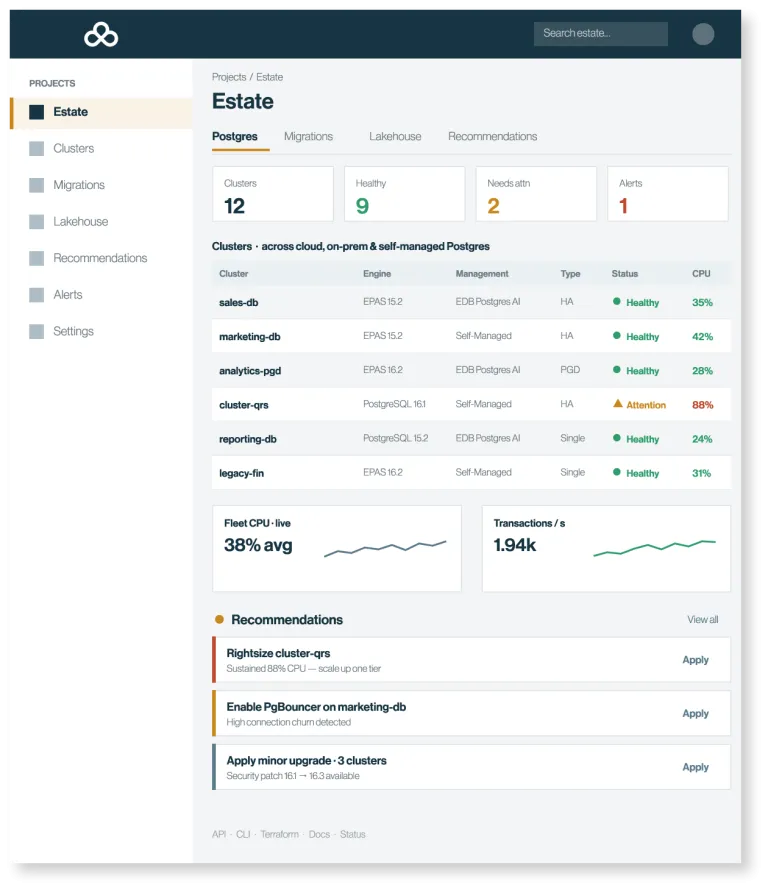Apply the minor upgrade recommendation
Image resolution: width=768 pixels, height=890 pixels.
695,767
